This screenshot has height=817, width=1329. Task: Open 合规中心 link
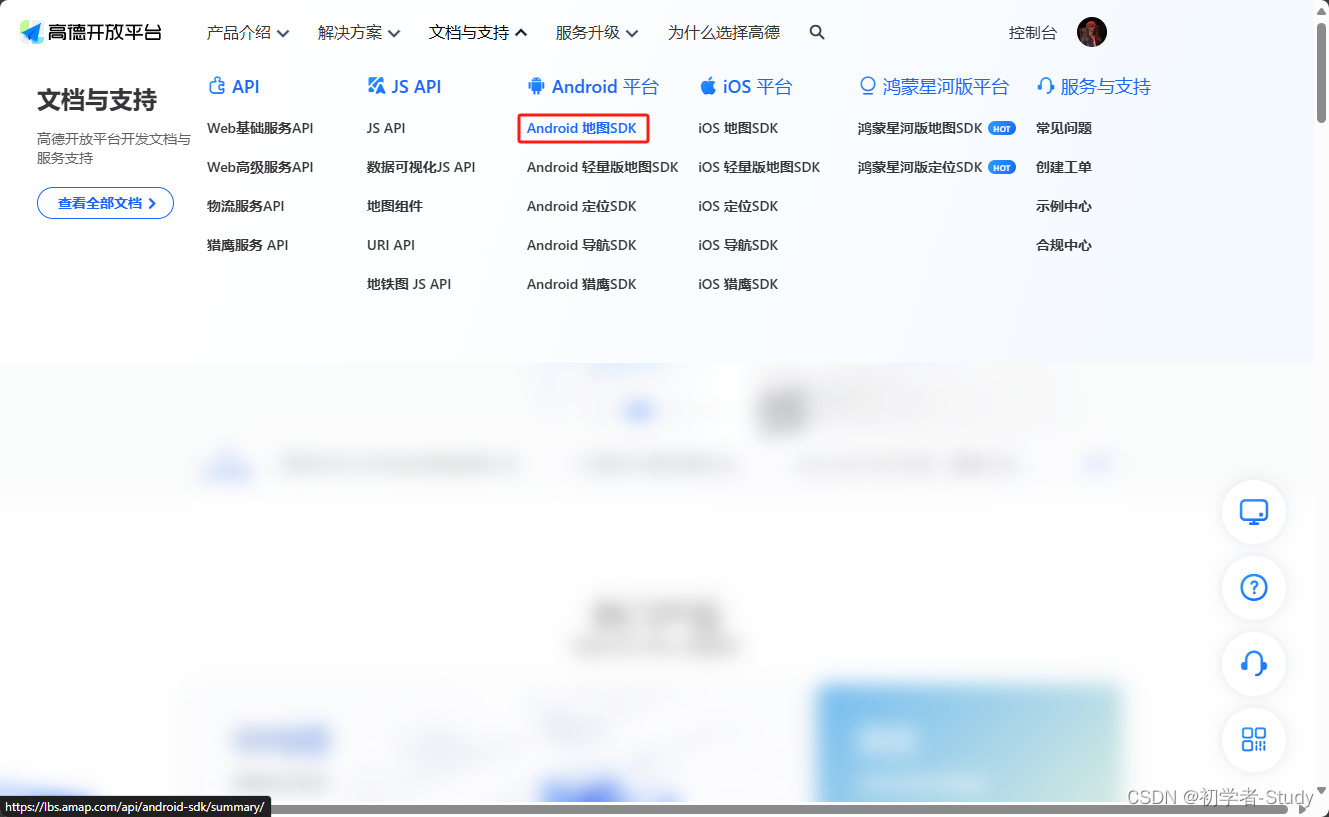pos(1064,245)
